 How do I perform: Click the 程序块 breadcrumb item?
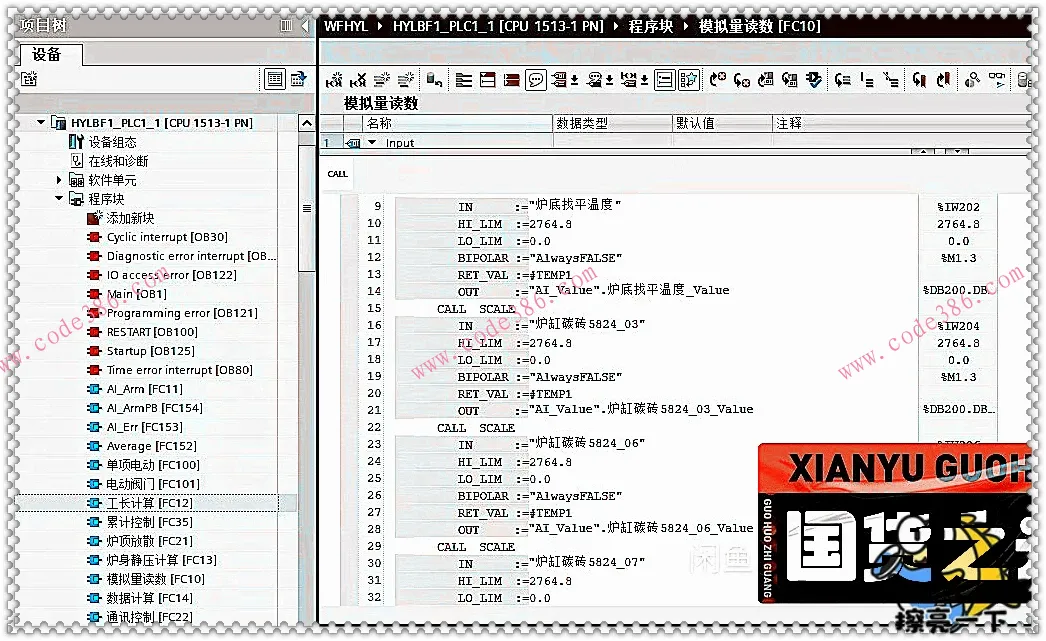[x=650, y=26]
